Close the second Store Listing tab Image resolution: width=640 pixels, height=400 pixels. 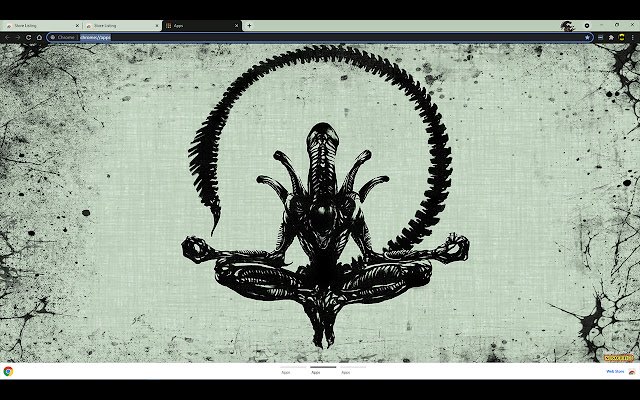(157, 25)
